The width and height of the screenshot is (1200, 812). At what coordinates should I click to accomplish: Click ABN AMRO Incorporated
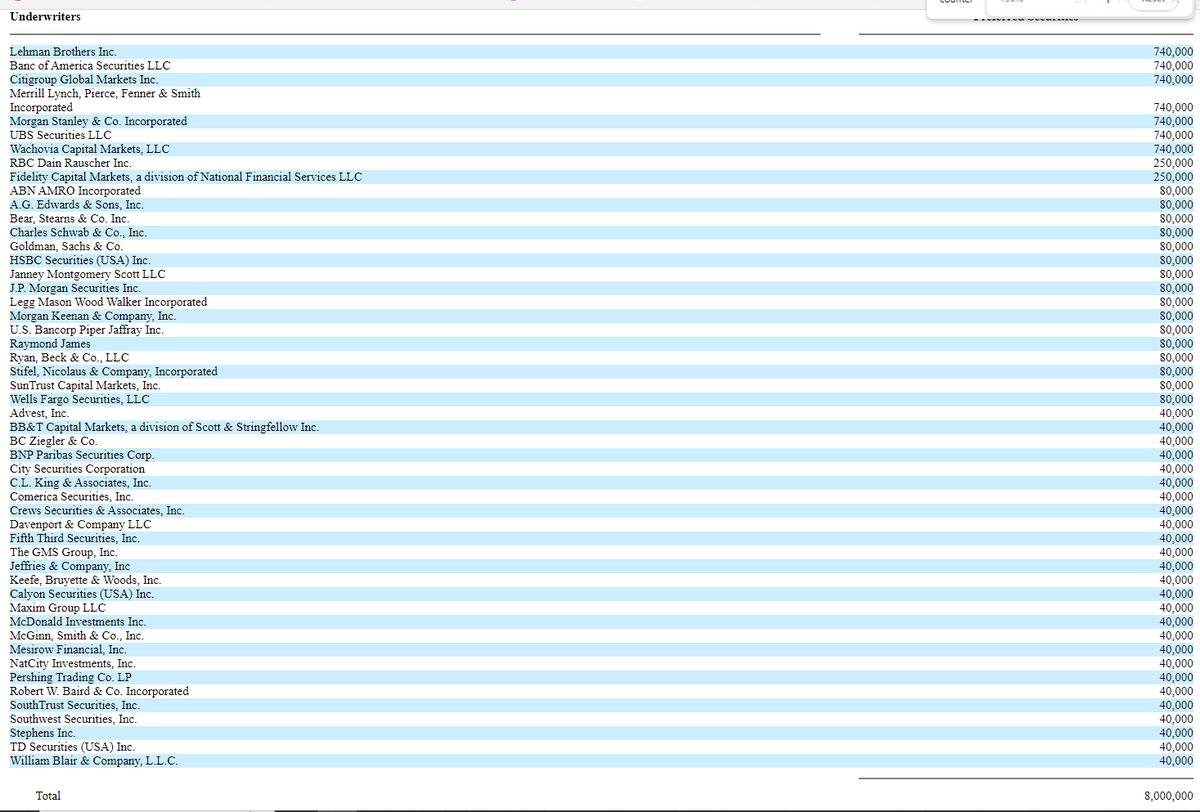pos(75,190)
